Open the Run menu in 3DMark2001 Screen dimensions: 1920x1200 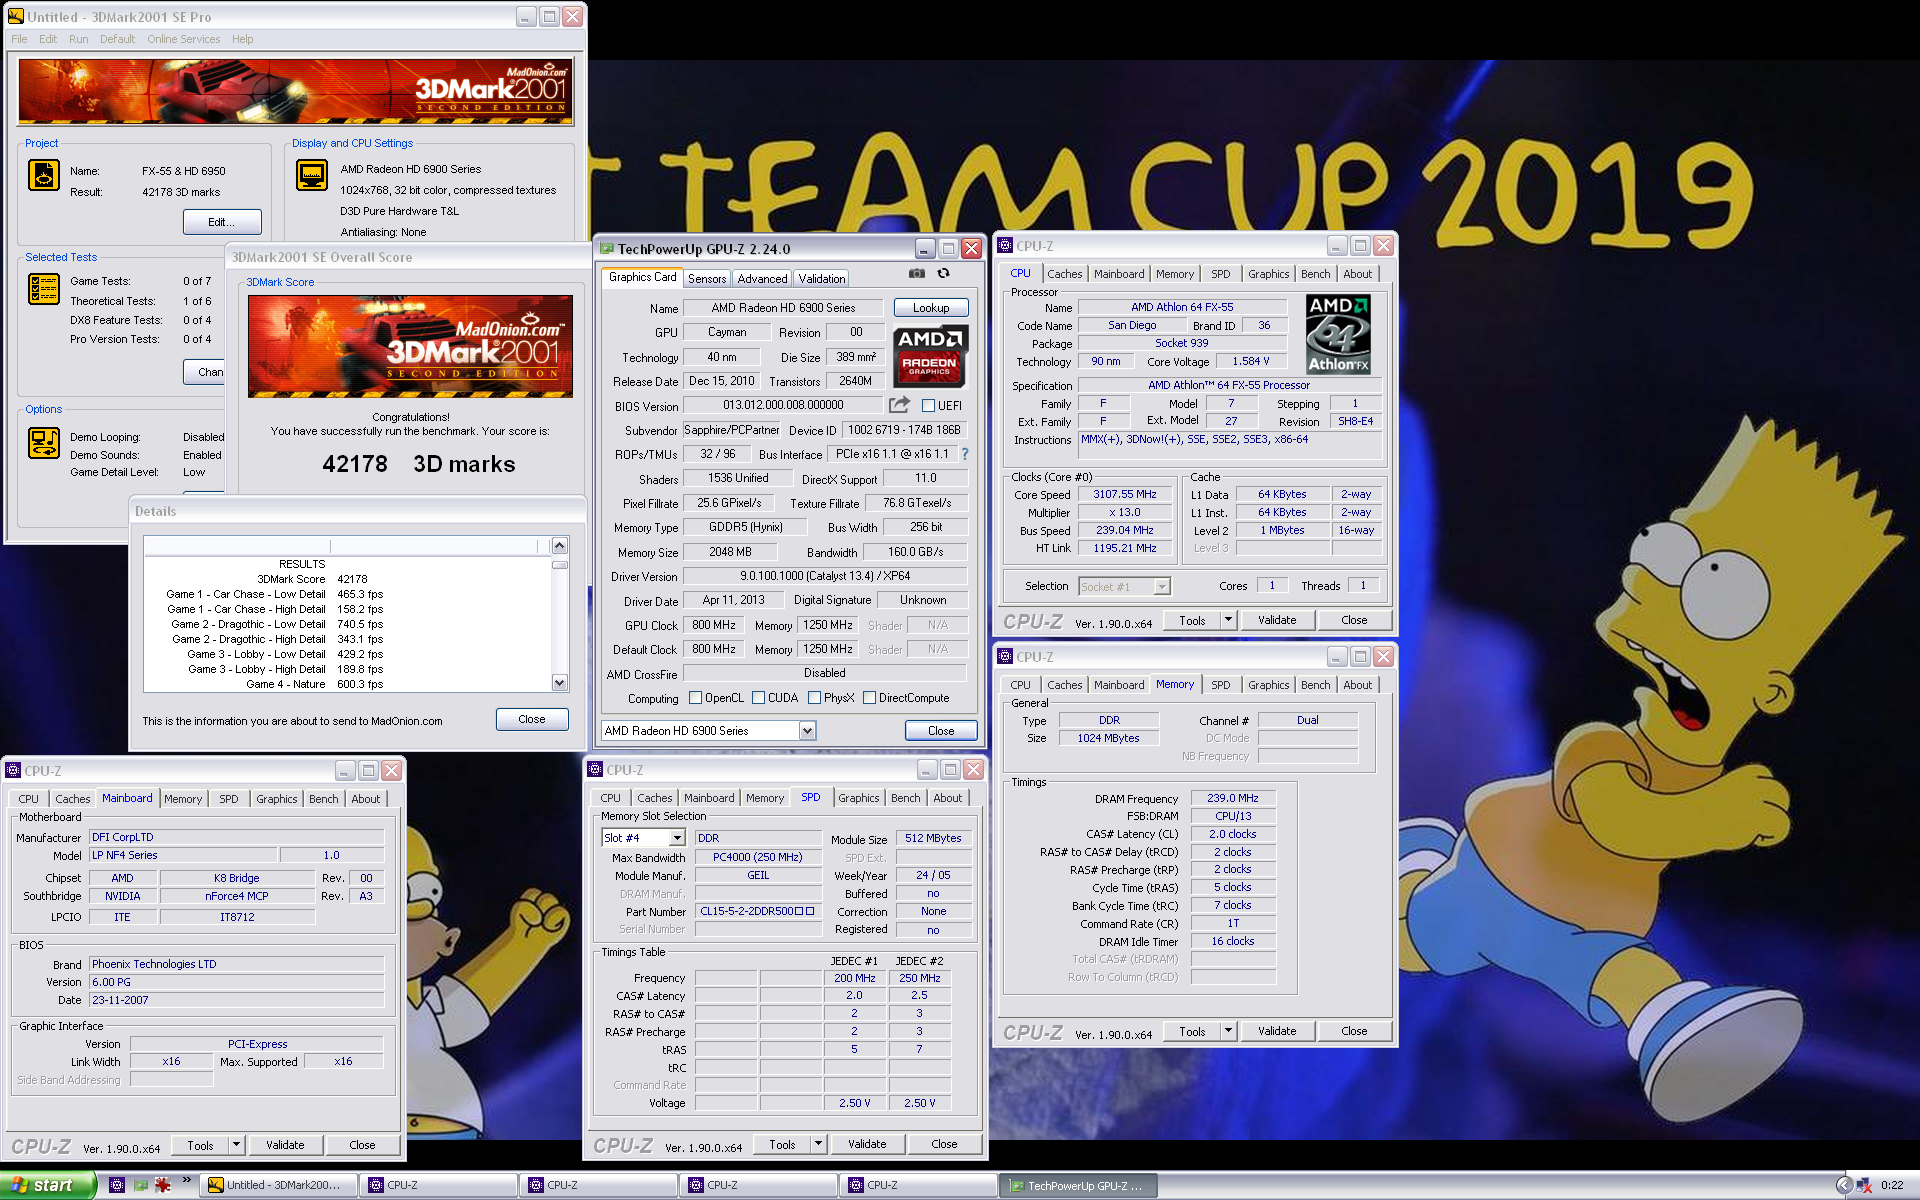point(78,39)
